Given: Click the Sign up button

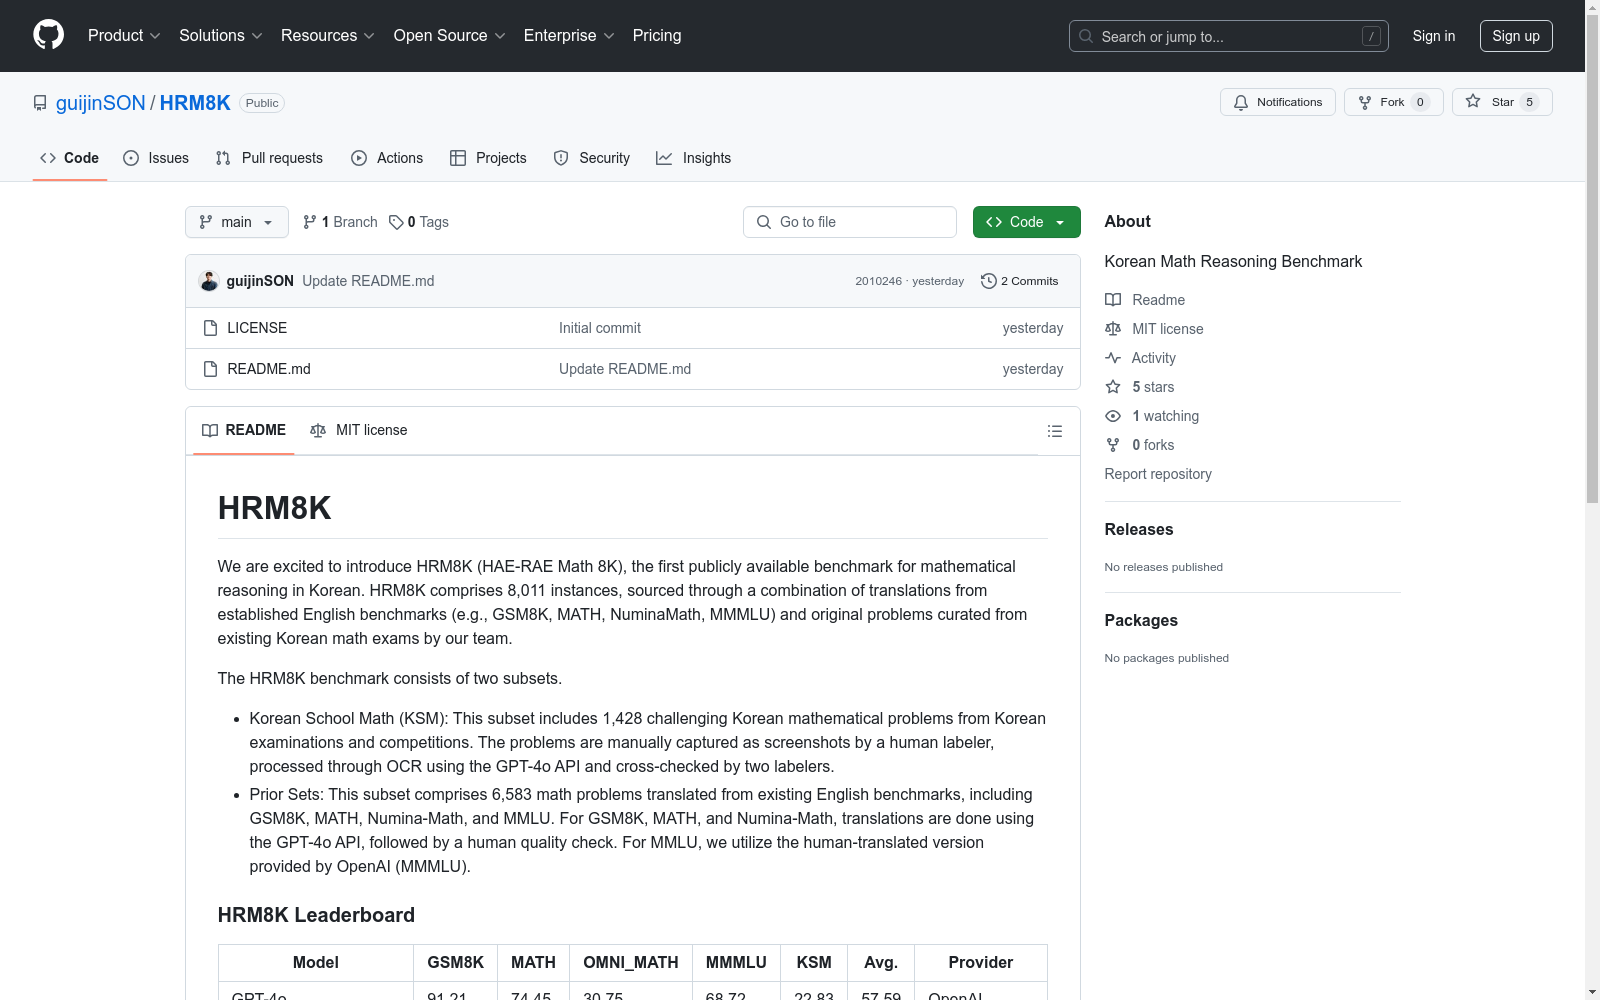Looking at the screenshot, I should tap(1516, 36).
